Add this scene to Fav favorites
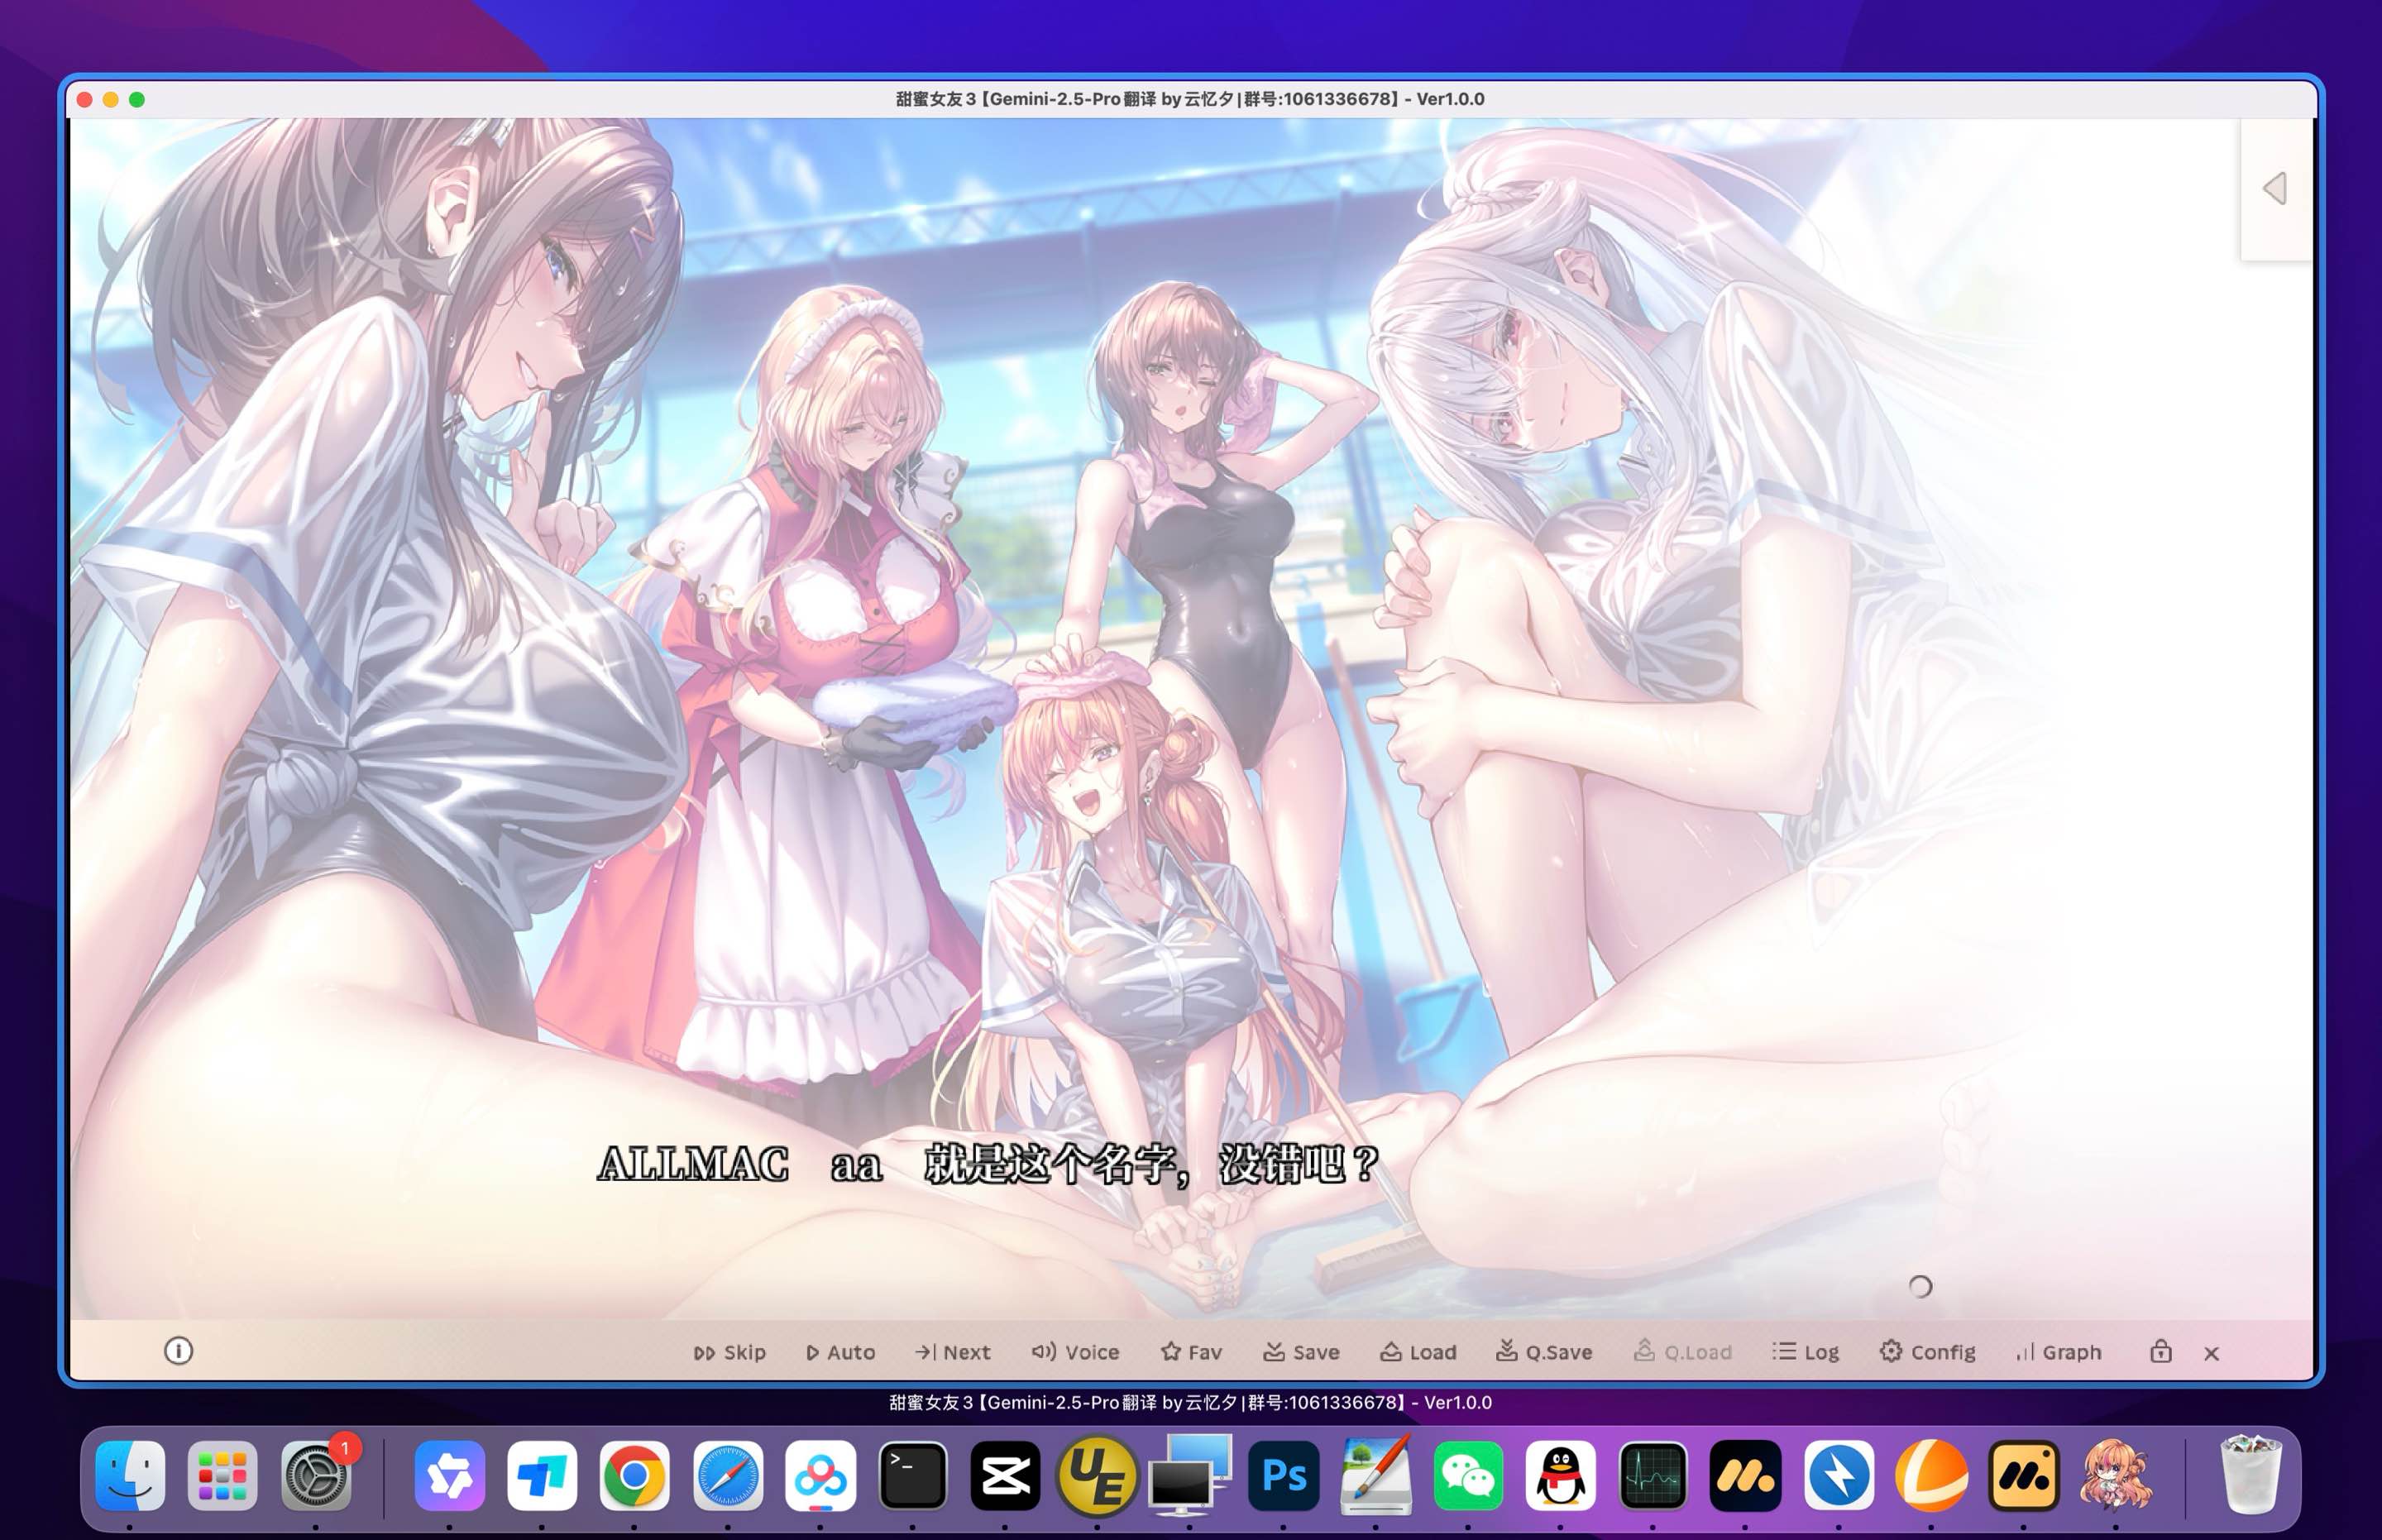The image size is (2382, 1540). point(1191,1352)
